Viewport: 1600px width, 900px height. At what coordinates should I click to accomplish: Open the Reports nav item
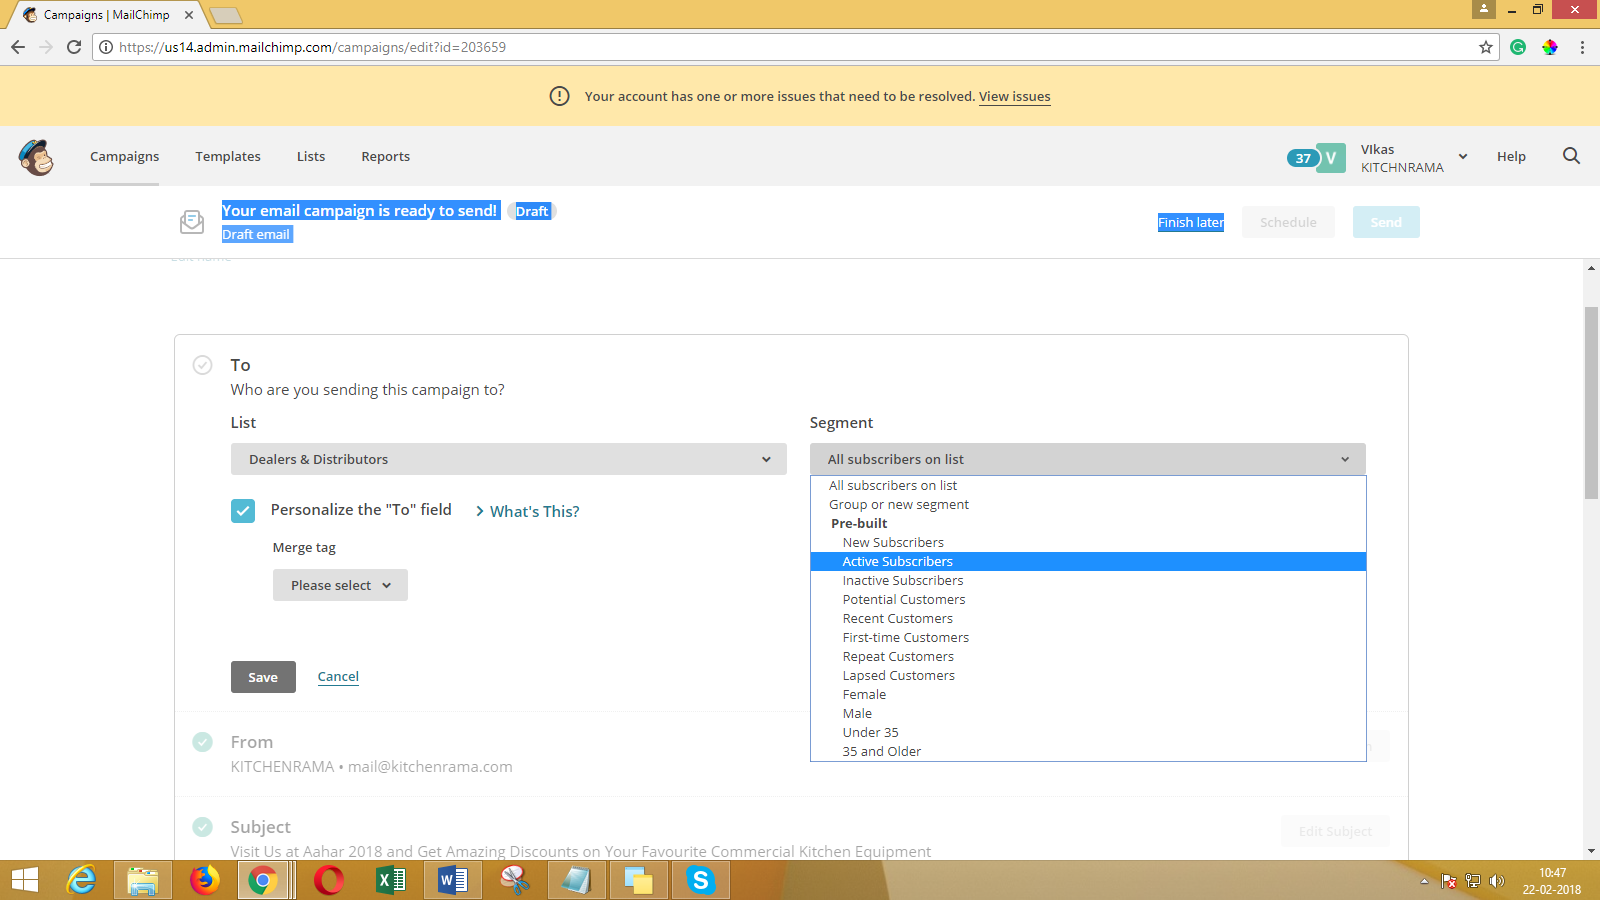pyautogui.click(x=386, y=156)
